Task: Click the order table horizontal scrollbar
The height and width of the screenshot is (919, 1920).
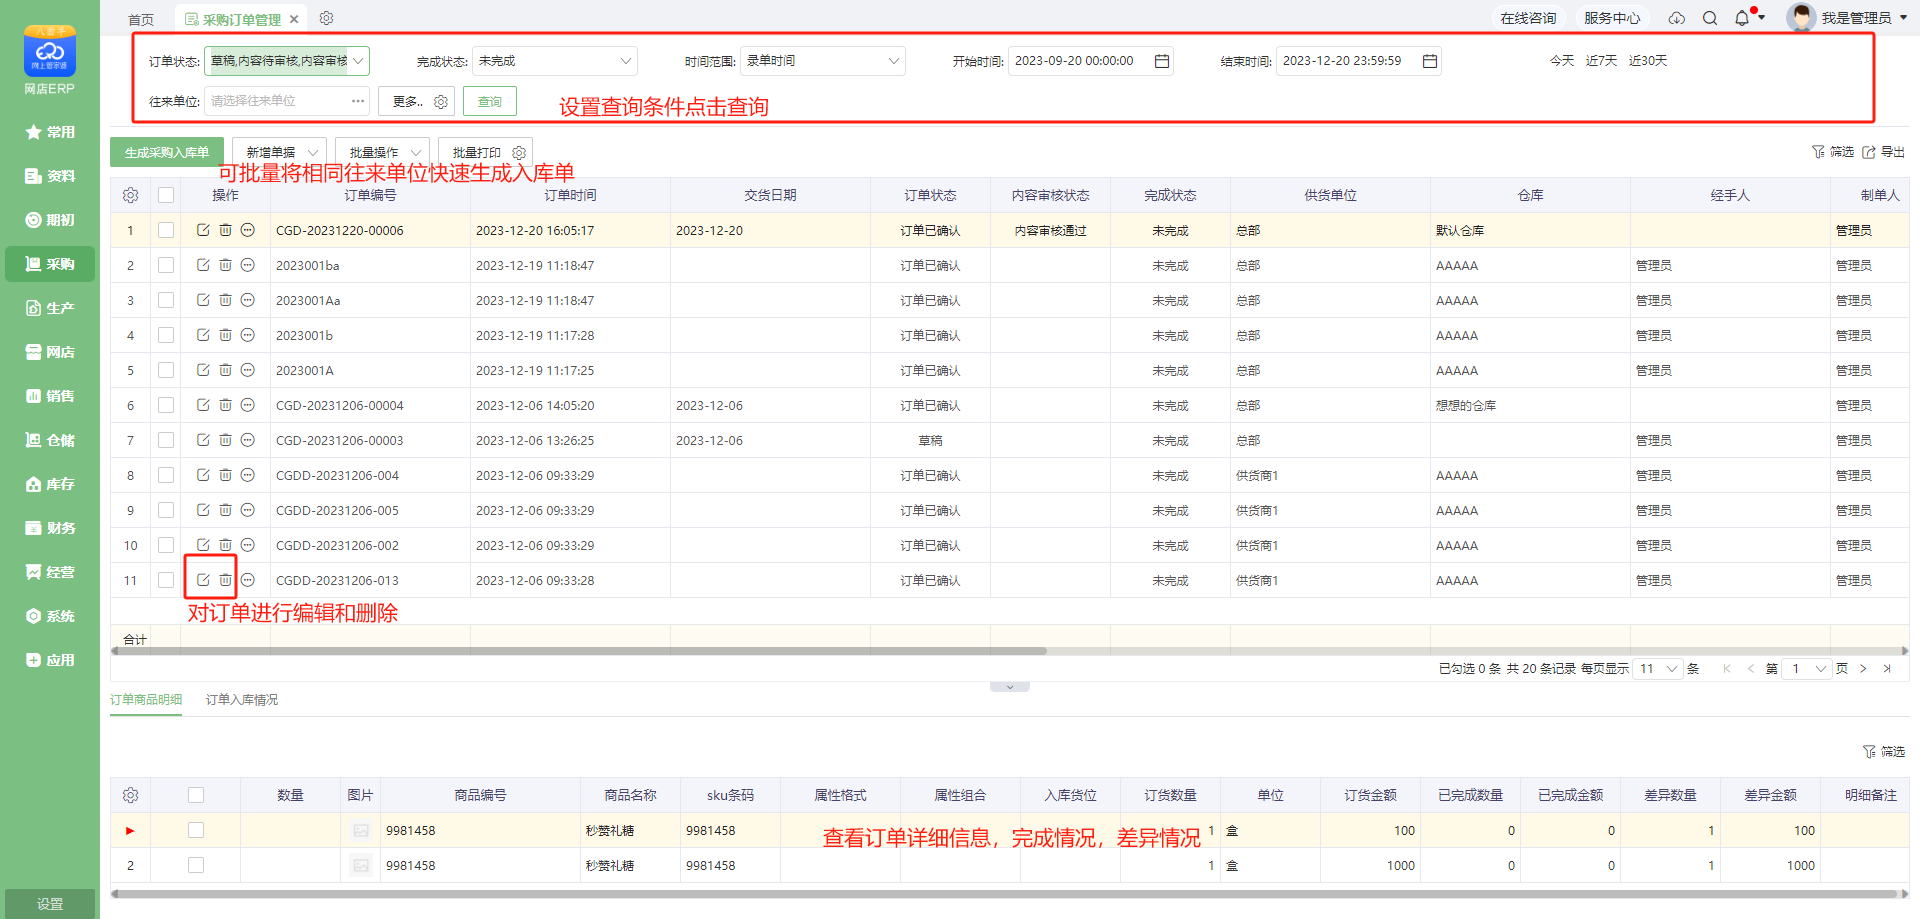Action: coord(581,651)
